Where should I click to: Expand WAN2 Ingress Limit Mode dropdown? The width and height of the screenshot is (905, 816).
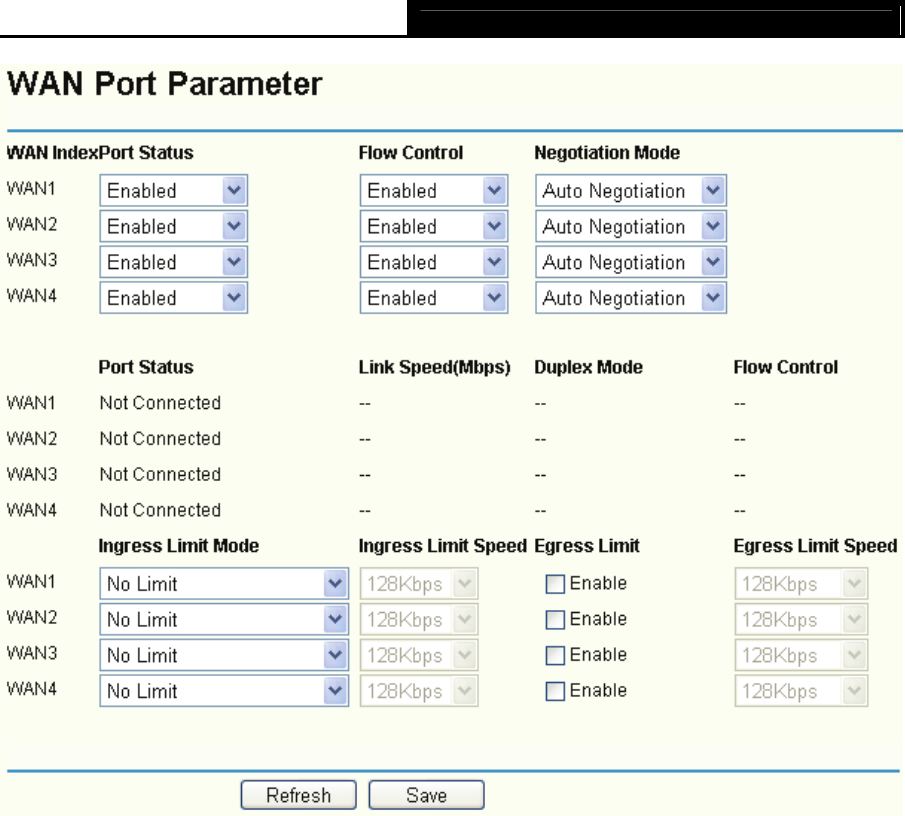tap(224, 620)
